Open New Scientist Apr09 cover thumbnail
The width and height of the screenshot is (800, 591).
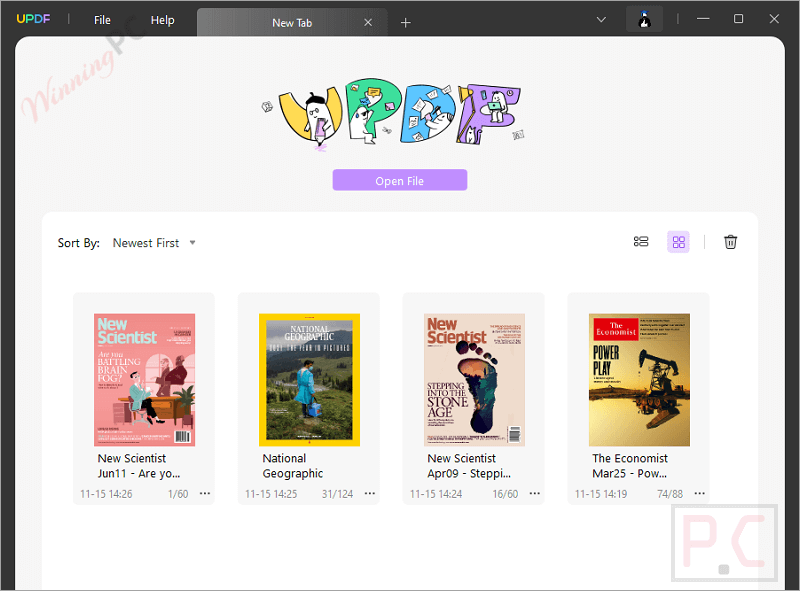click(x=474, y=380)
